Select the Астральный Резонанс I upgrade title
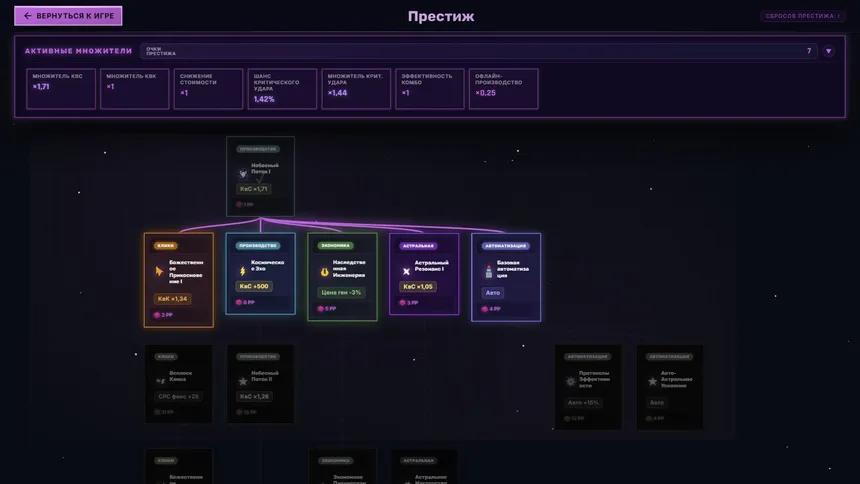The image size is (860, 484). tap(431, 266)
